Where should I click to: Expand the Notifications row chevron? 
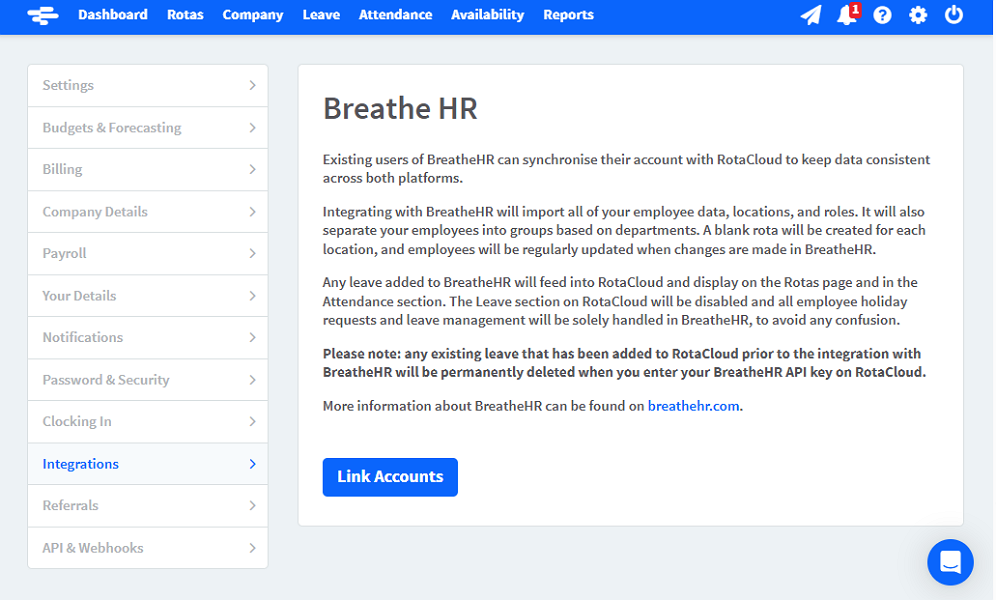252,337
